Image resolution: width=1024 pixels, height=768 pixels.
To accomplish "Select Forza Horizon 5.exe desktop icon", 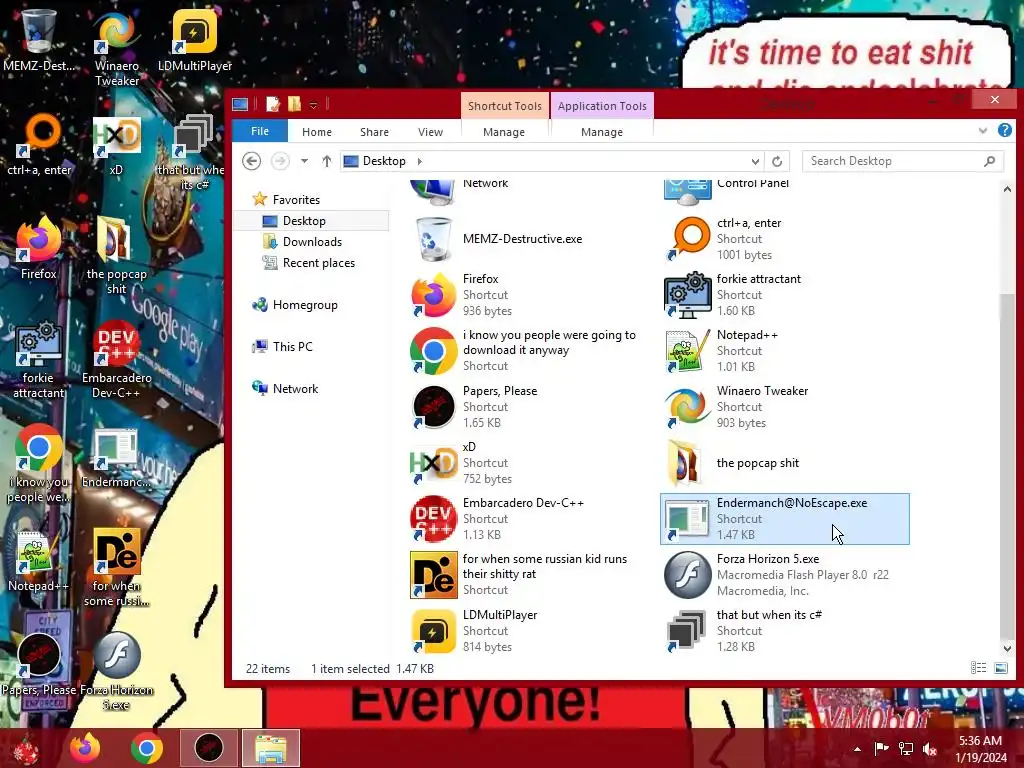I will [116, 671].
